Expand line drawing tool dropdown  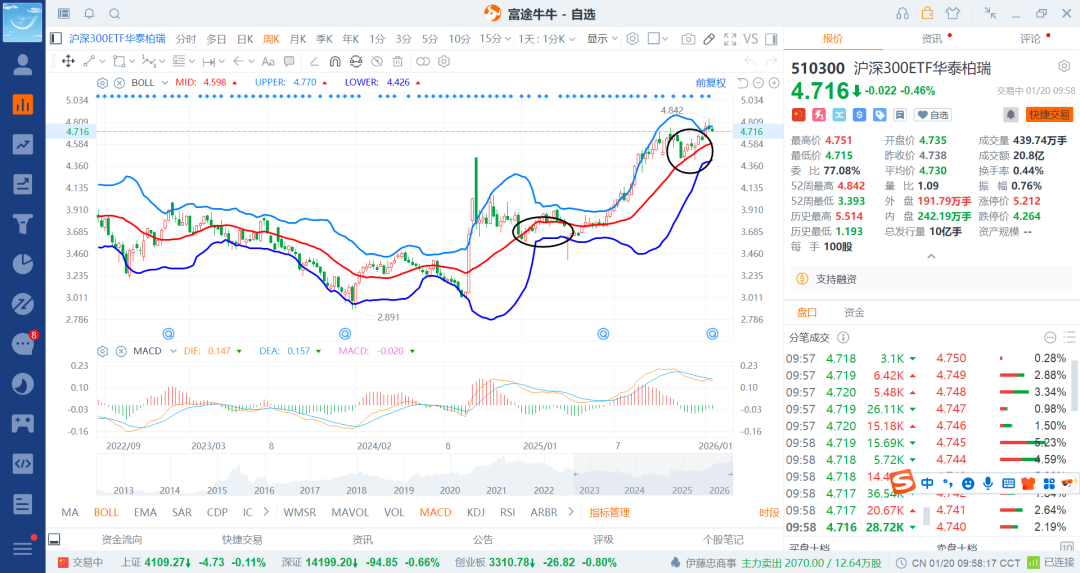point(104,61)
